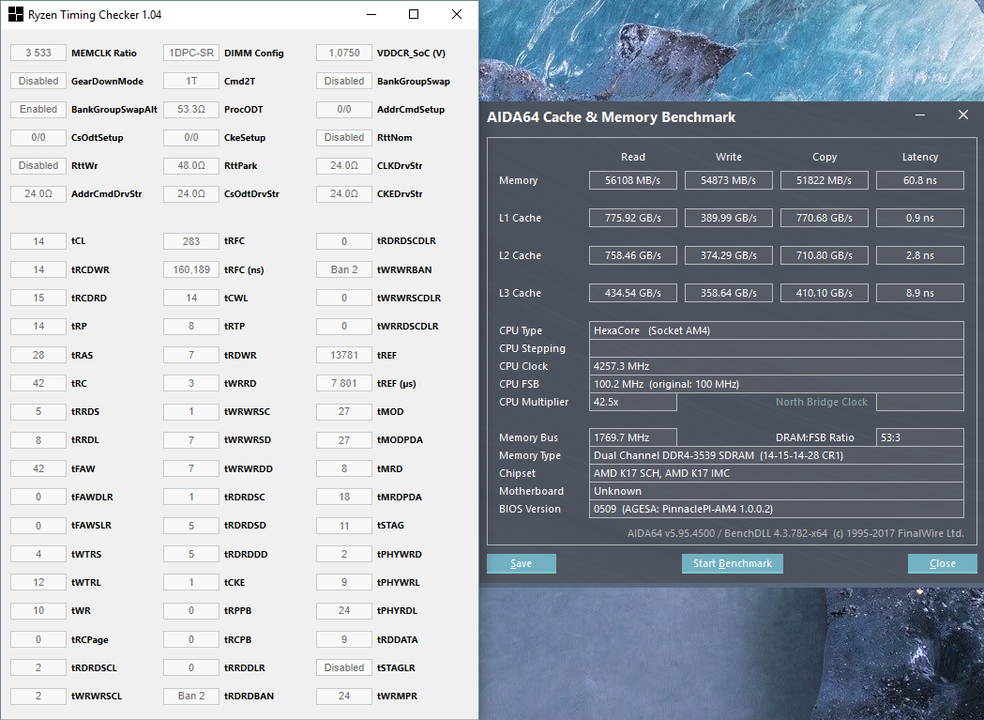Screen dimensions: 984x720
Task: Click the tREF value 13781 field
Action: (x=345, y=355)
